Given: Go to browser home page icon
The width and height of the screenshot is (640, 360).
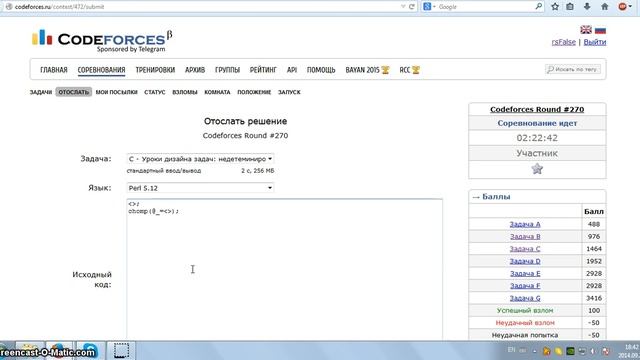Looking at the screenshot, I should pyautogui.click(x=604, y=7).
